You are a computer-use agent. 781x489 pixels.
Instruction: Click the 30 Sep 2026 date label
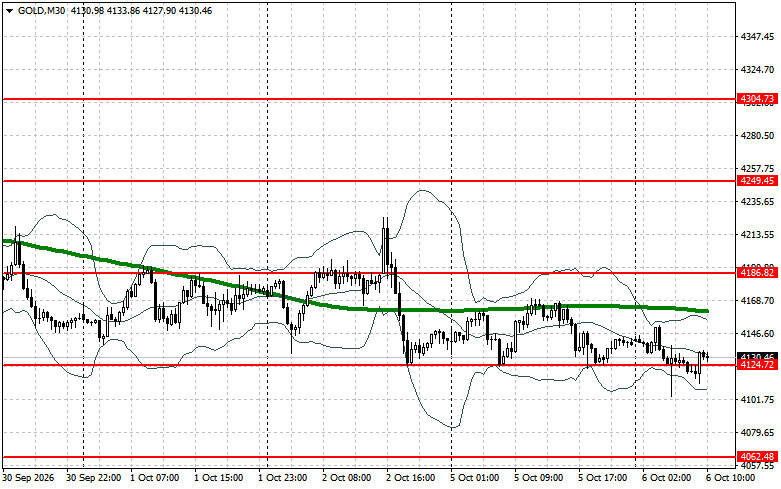[28, 478]
